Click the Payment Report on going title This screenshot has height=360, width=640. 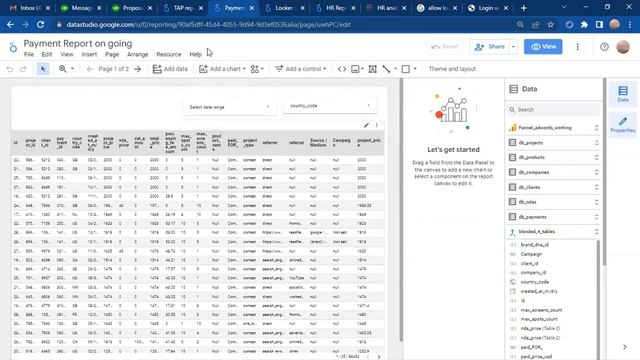coord(78,43)
